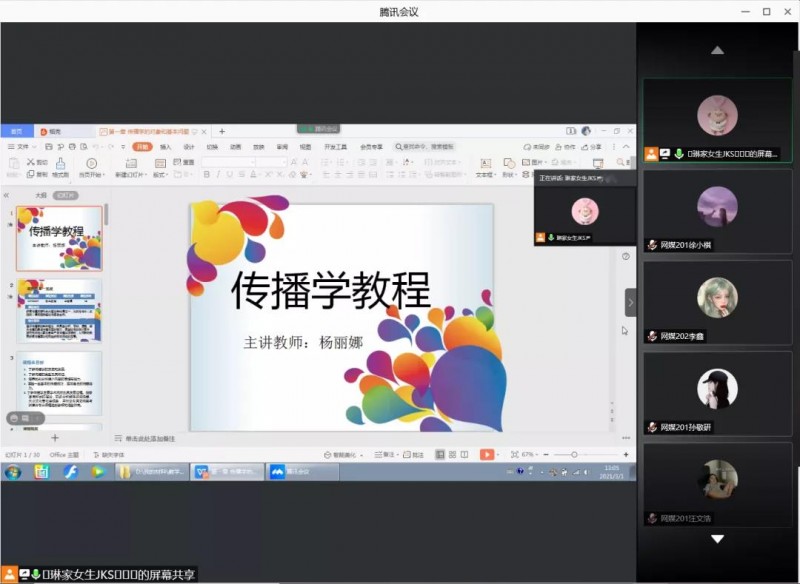Add a new slide with plus icon

(x=55, y=438)
